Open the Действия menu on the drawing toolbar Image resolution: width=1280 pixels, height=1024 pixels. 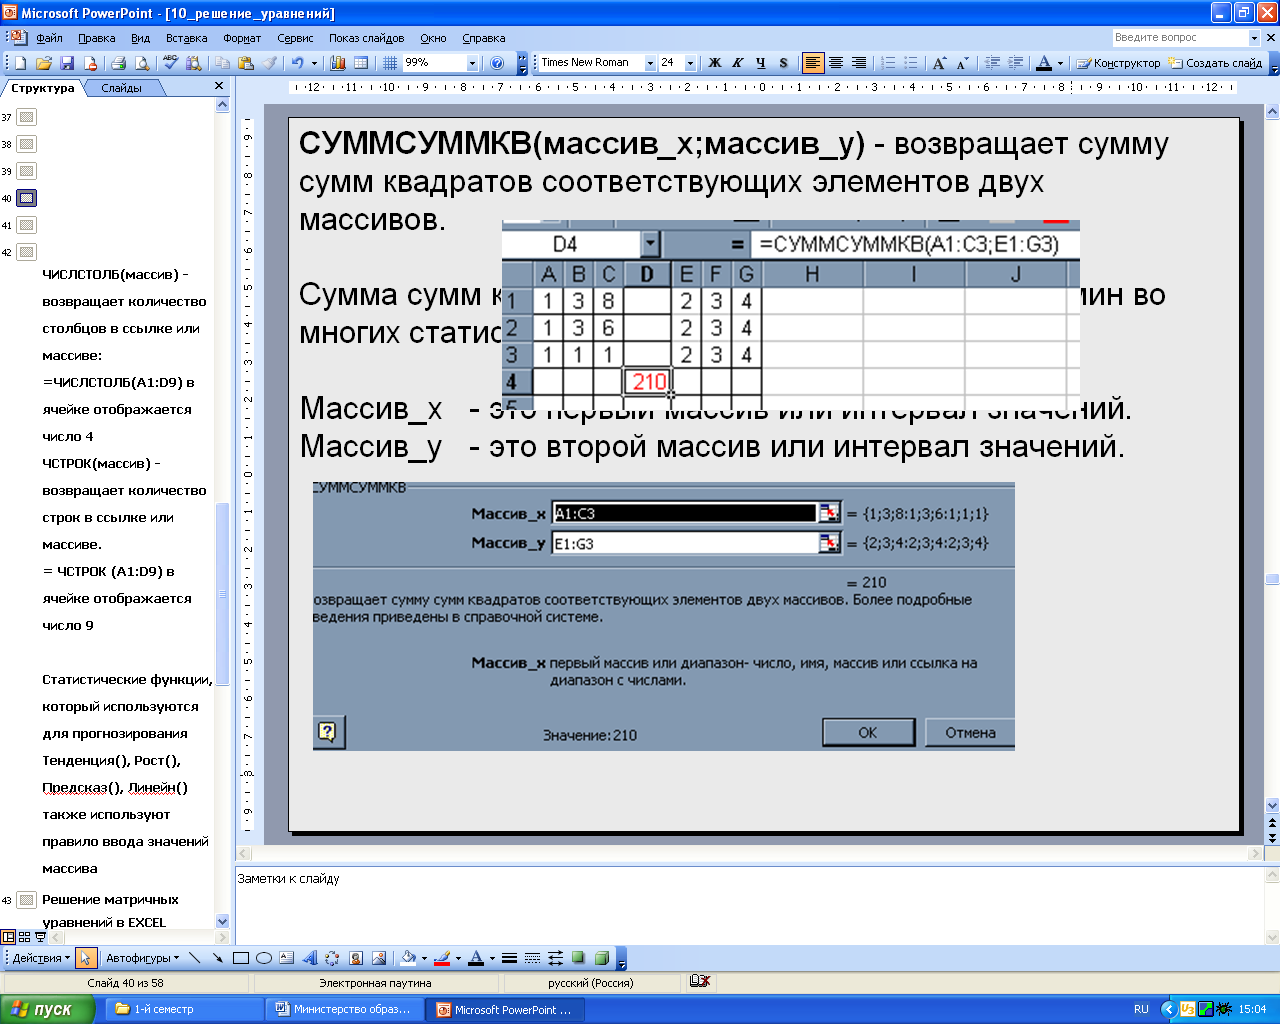point(41,958)
